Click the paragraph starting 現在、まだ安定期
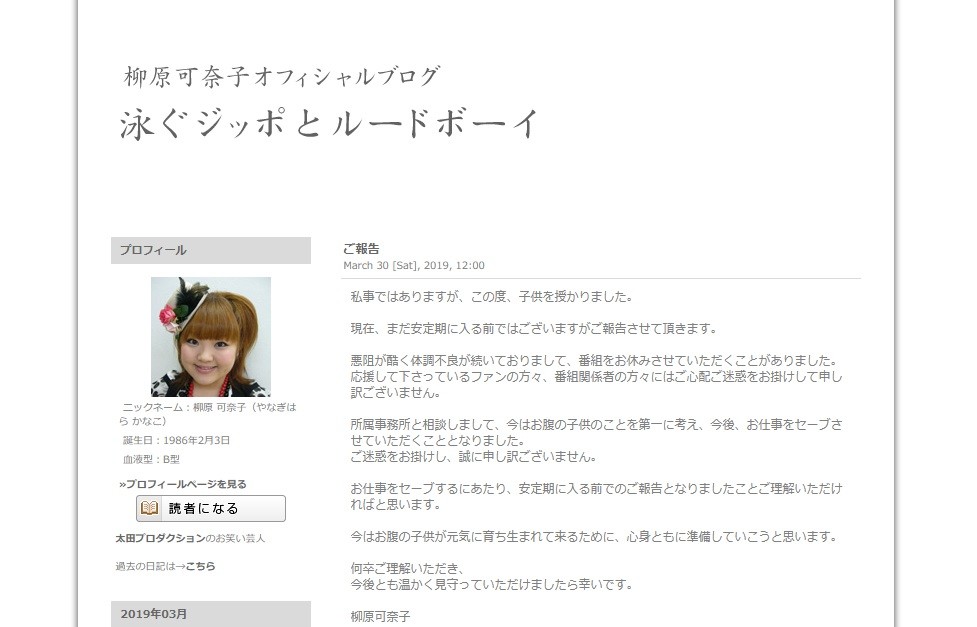 pos(533,329)
